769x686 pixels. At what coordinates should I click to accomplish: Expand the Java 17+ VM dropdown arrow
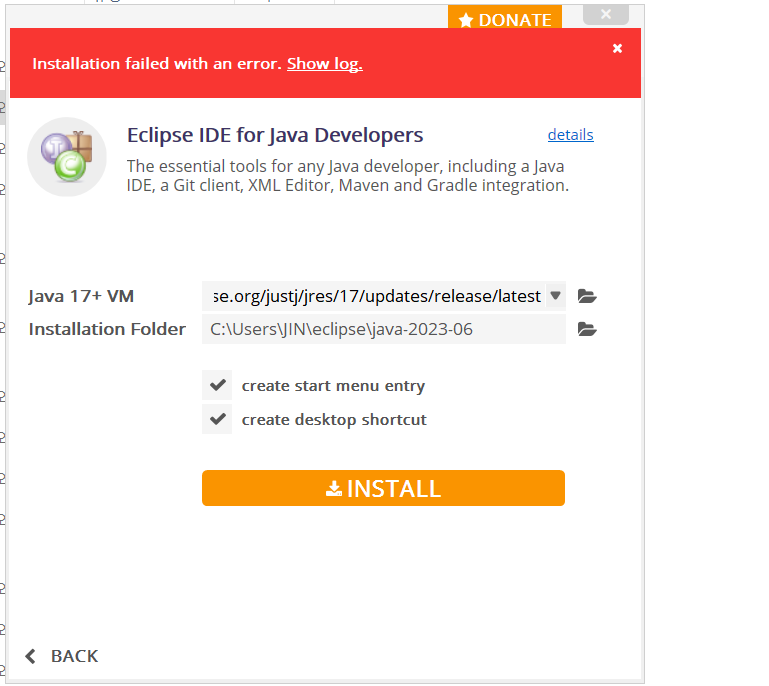point(555,296)
